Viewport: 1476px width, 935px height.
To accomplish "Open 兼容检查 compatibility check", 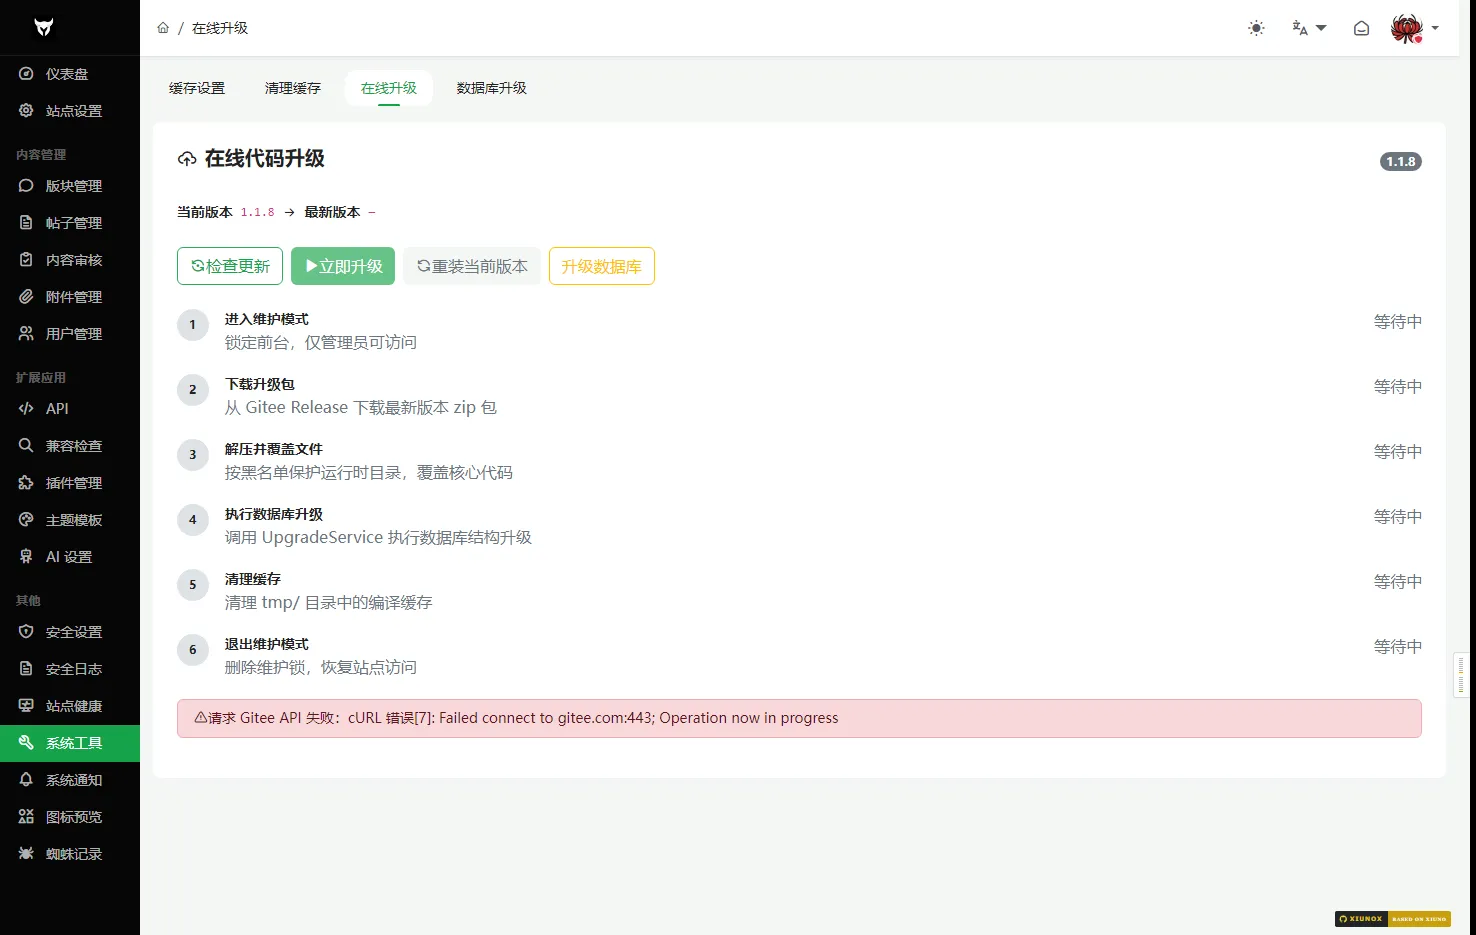I will click(x=70, y=446).
